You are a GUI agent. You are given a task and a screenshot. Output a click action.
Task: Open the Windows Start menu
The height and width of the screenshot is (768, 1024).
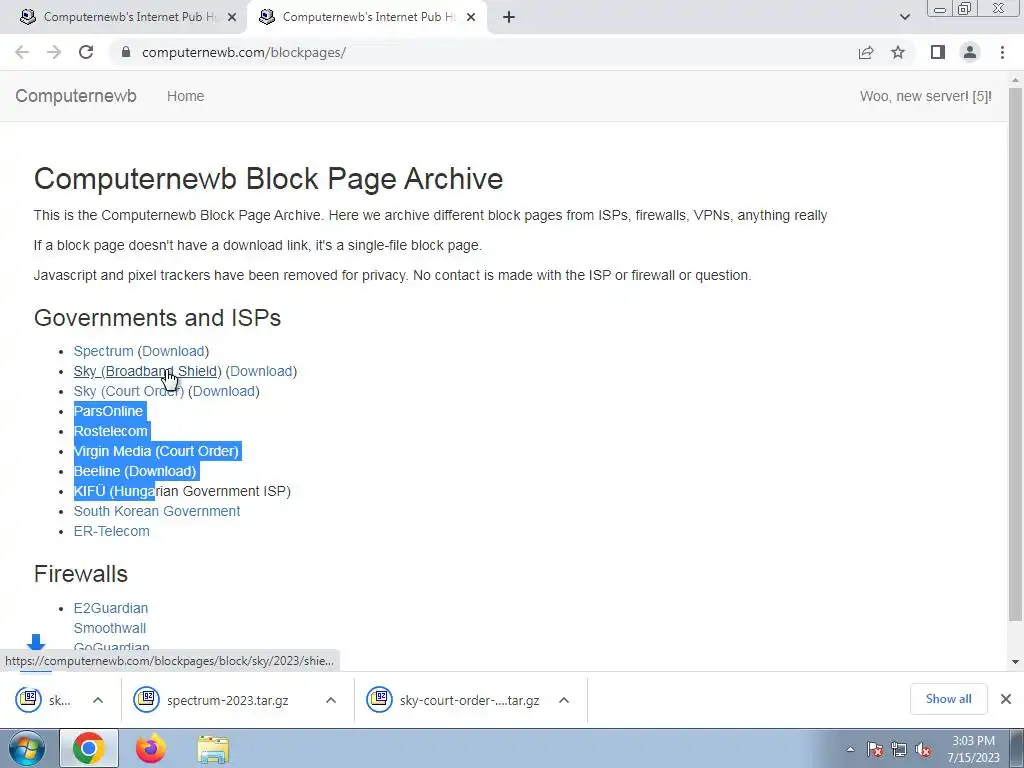point(27,748)
